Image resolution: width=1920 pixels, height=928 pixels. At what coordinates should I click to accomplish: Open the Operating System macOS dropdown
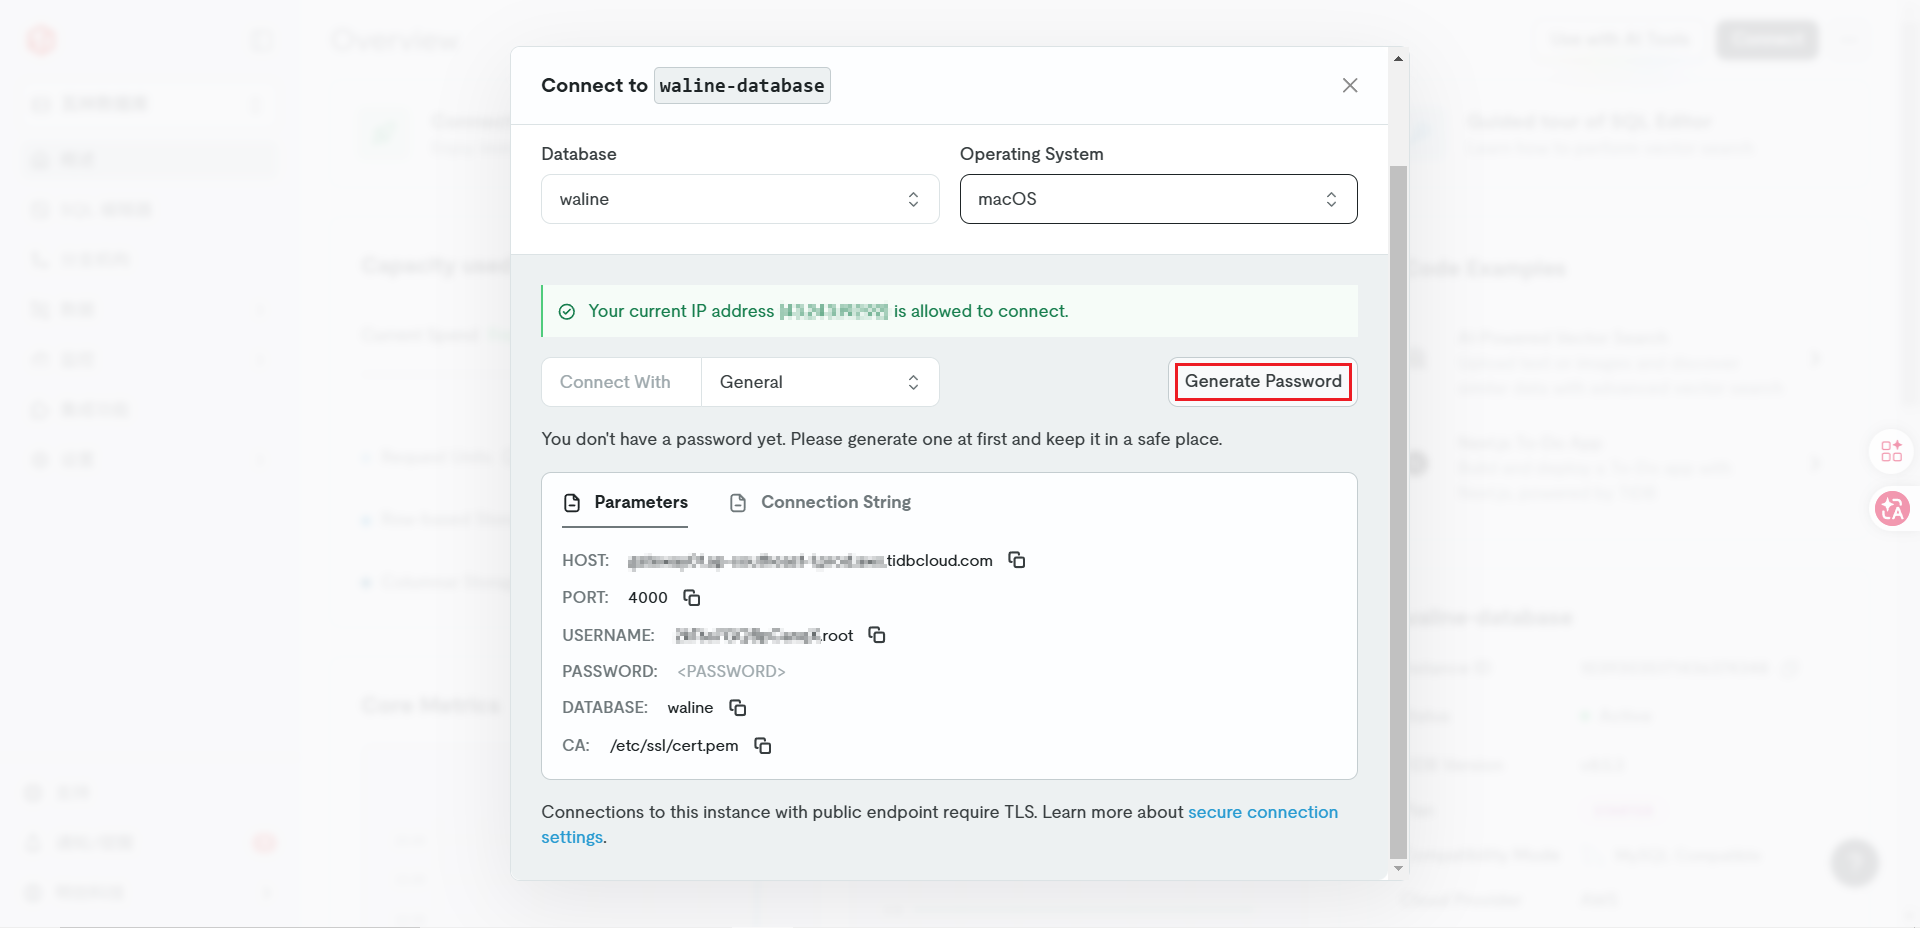1158,199
